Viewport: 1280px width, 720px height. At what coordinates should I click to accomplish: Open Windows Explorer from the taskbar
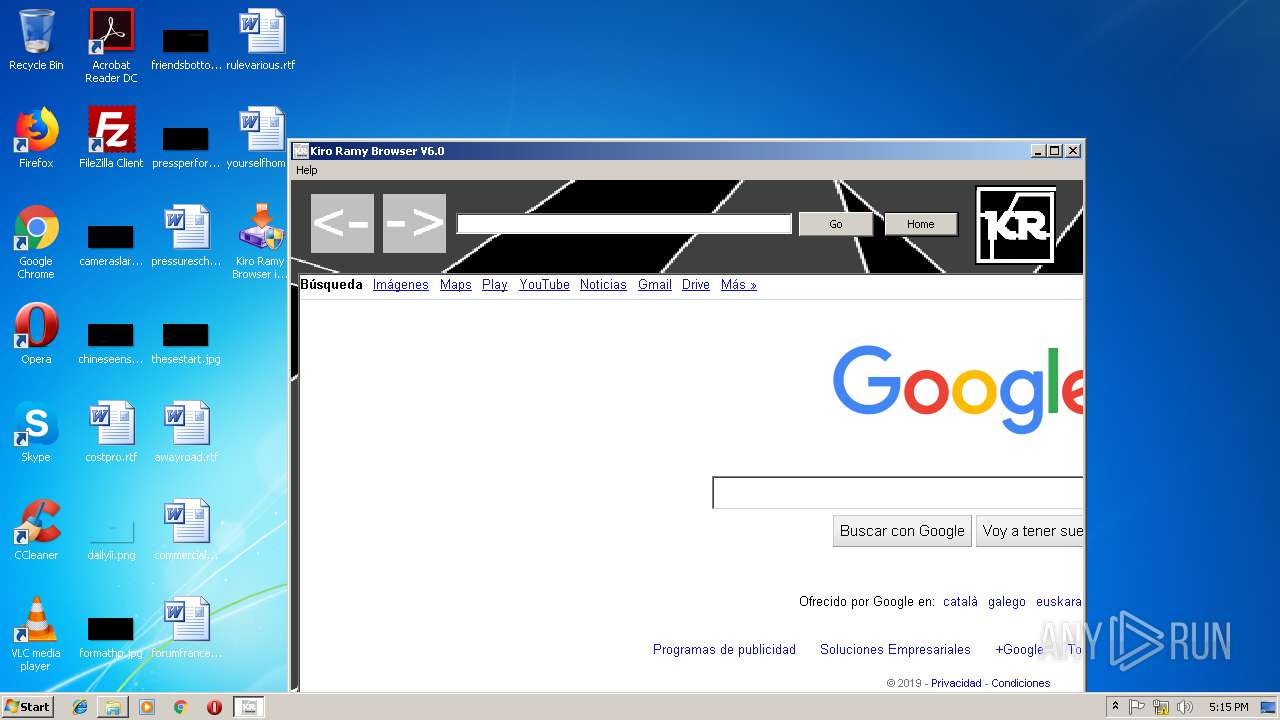tap(113, 707)
